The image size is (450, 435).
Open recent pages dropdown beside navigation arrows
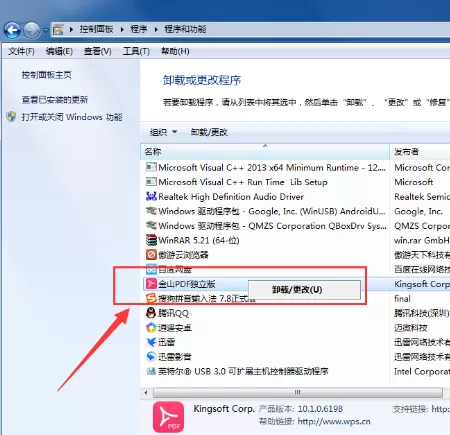[x=45, y=30]
